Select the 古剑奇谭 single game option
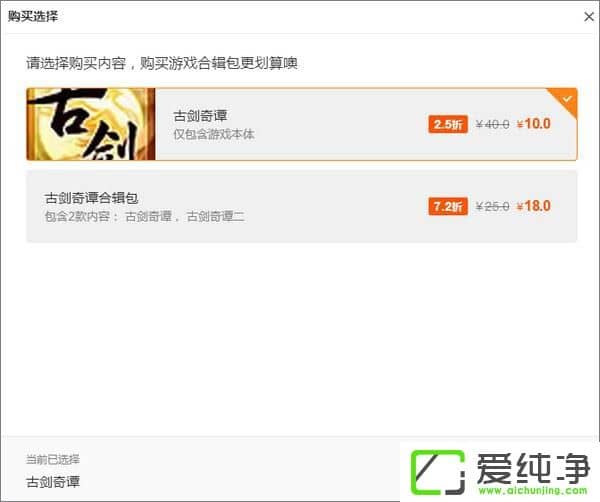The width and height of the screenshot is (600, 502). pos(302,124)
